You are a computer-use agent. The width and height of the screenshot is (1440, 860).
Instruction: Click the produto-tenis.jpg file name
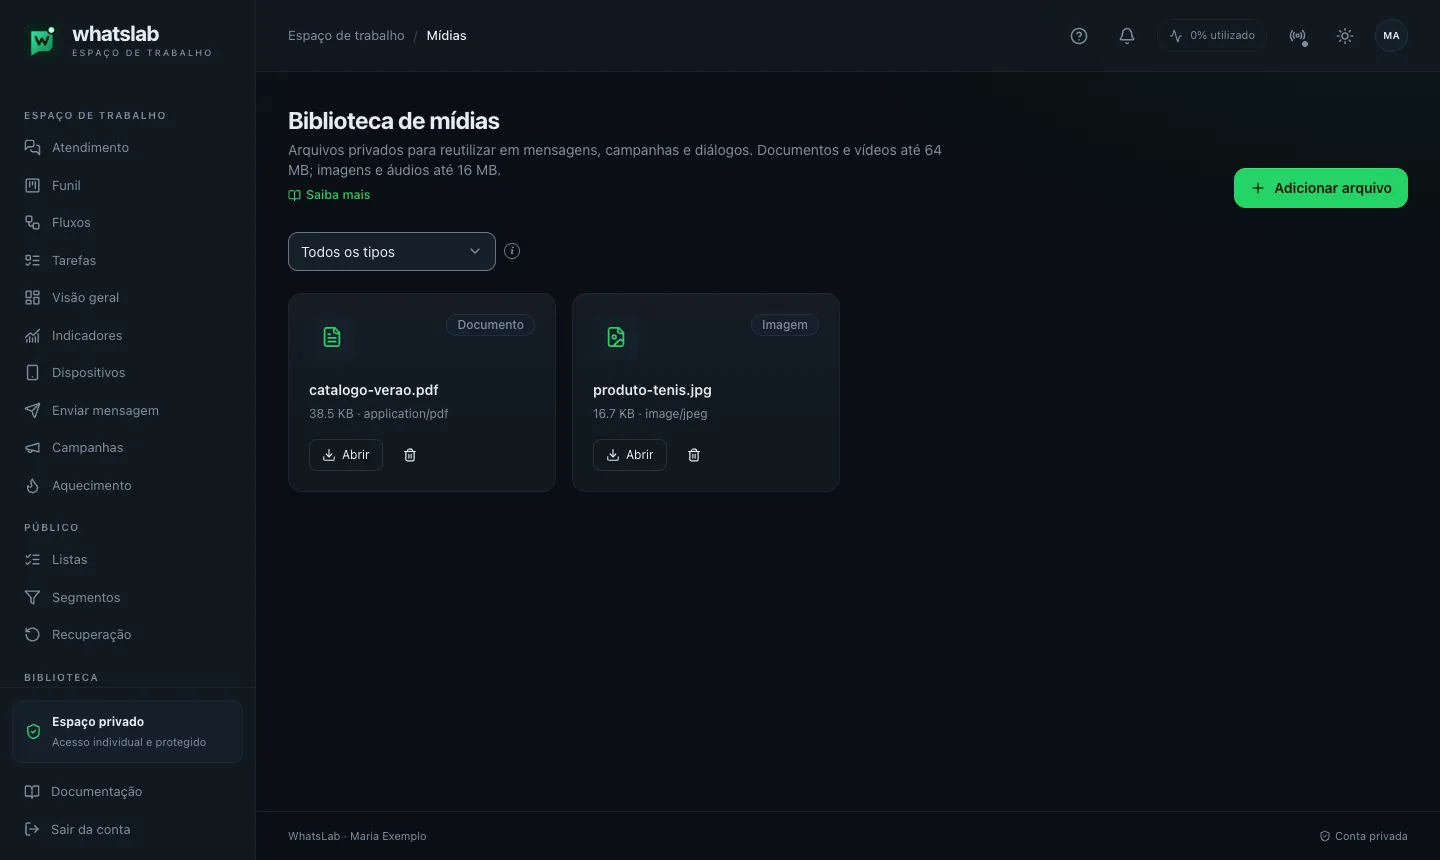(x=652, y=390)
